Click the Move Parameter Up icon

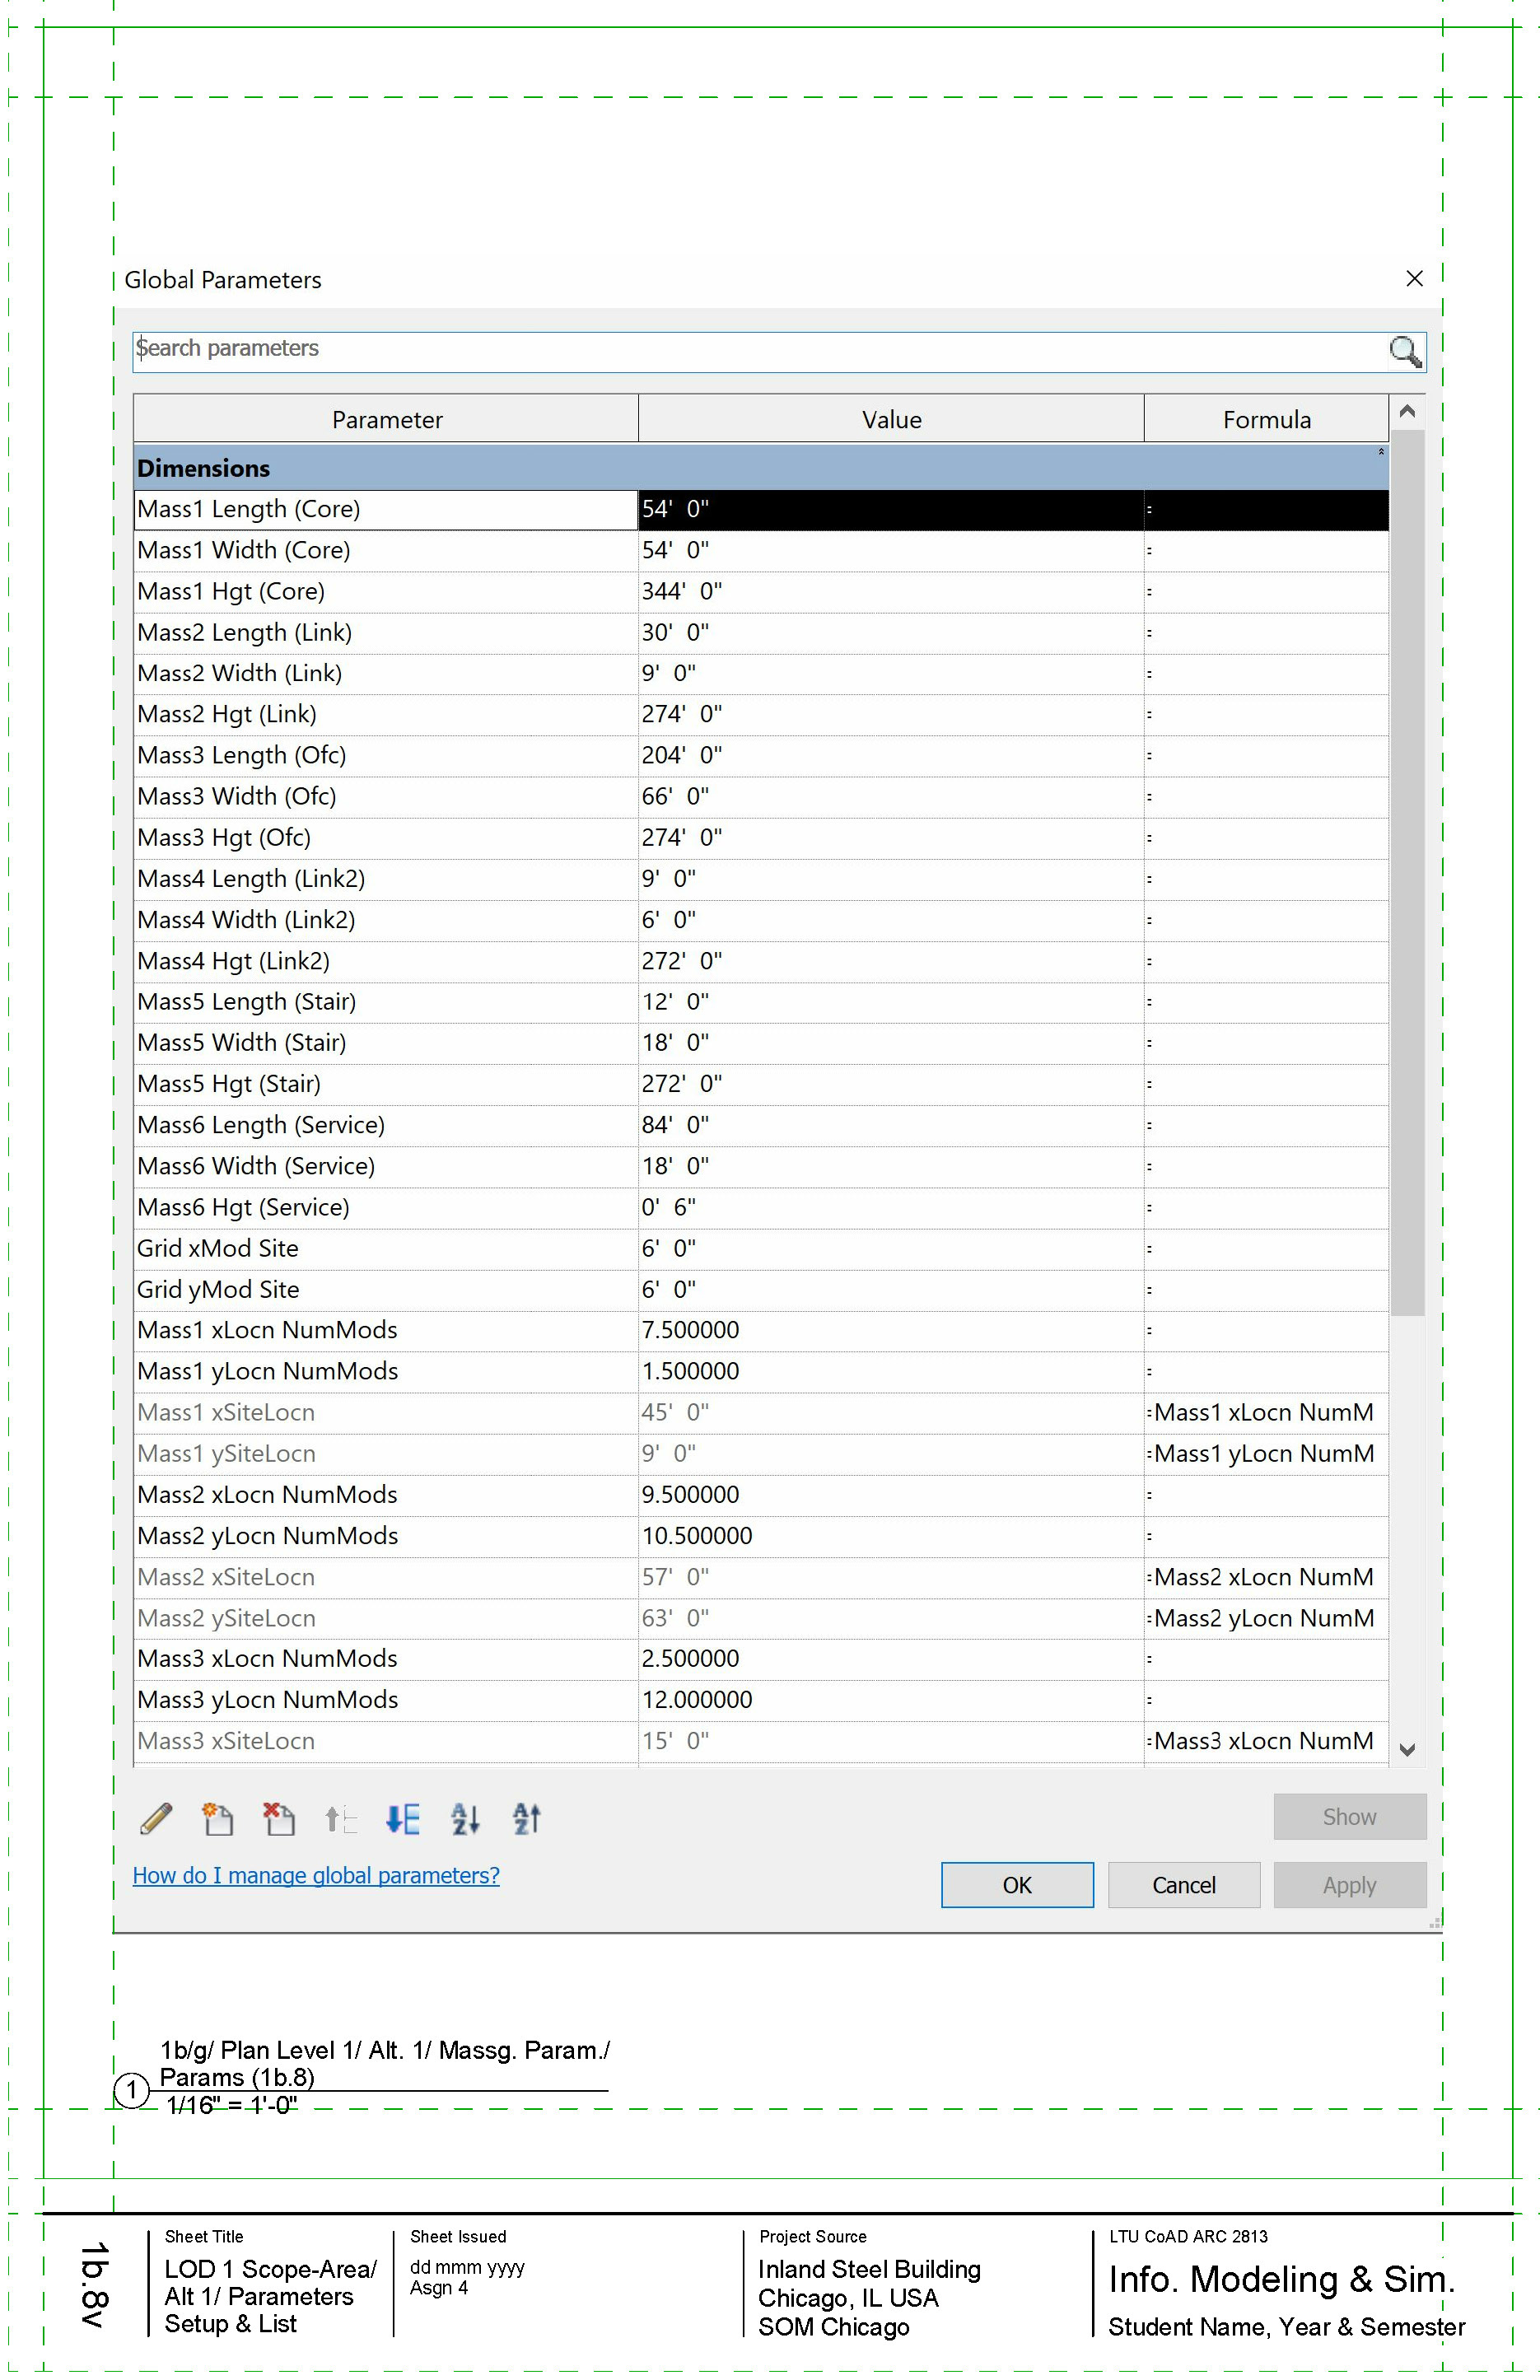(x=341, y=1819)
